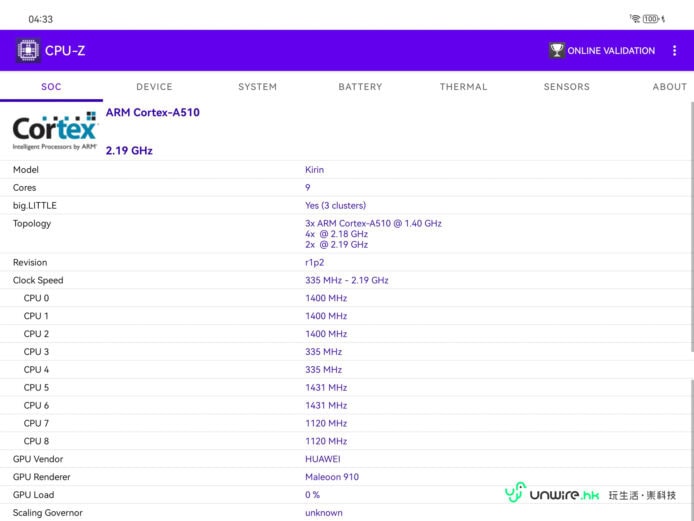Click the Cores label
694x521 pixels.
[x=24, y=188]
